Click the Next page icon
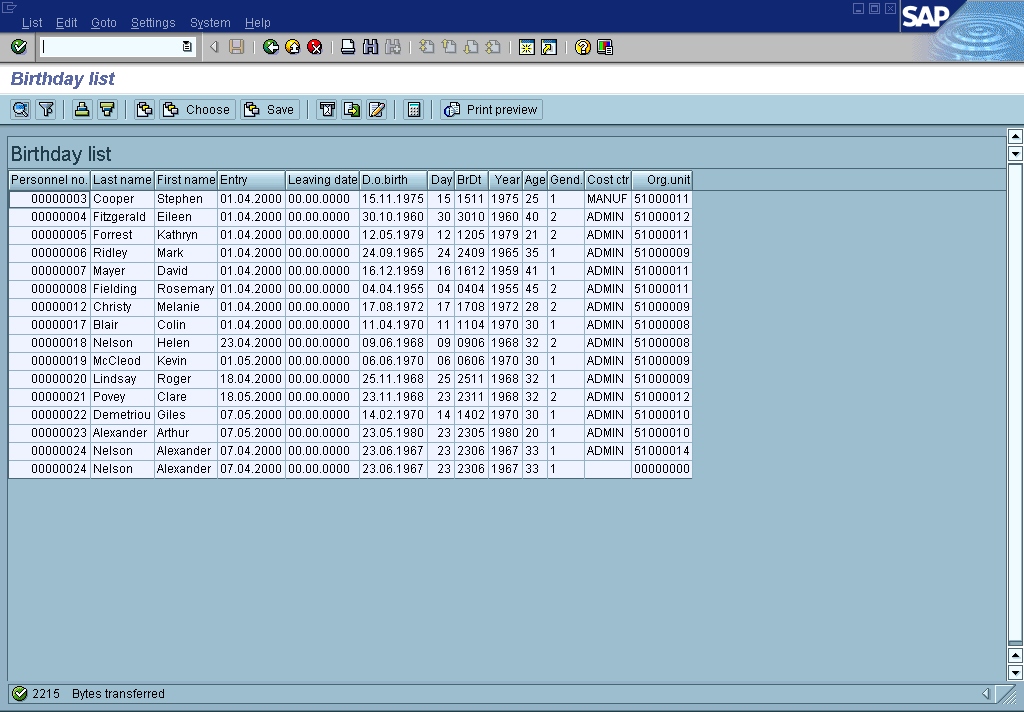 471,47
